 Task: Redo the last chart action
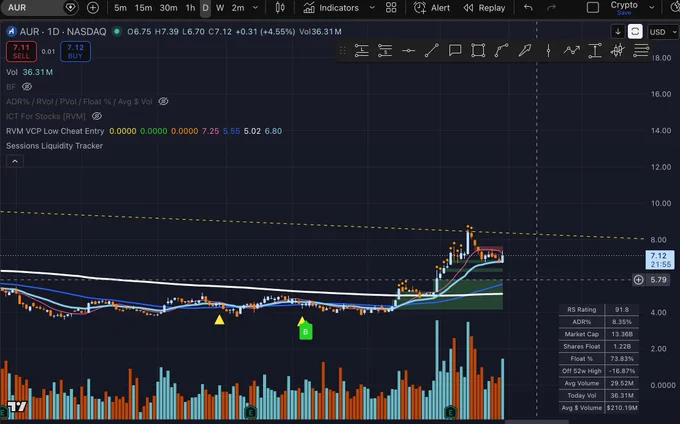coord(551,7)
